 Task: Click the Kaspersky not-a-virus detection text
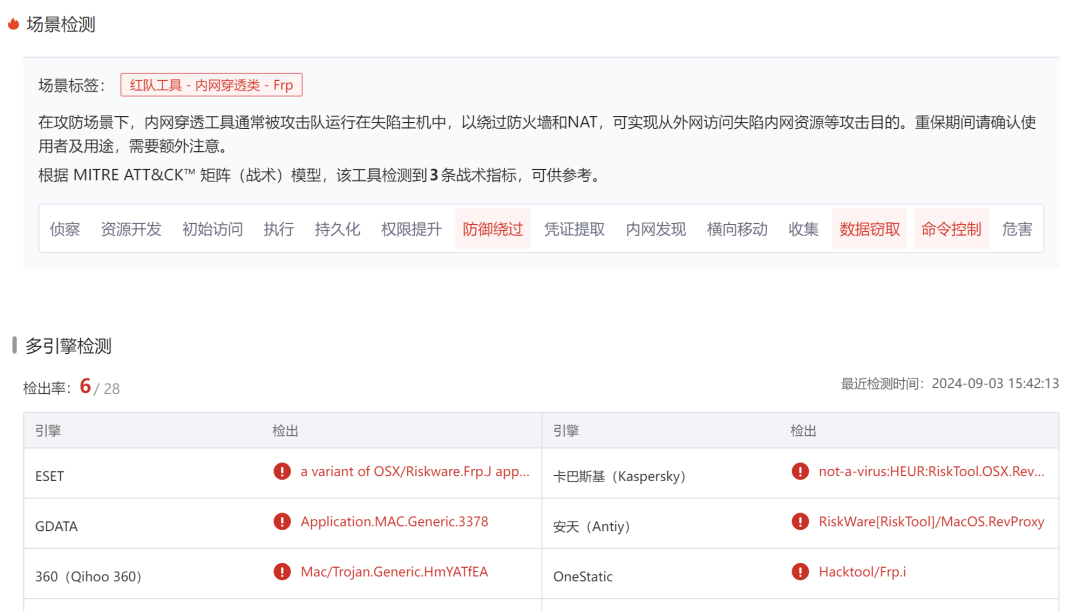click(931, 471)
